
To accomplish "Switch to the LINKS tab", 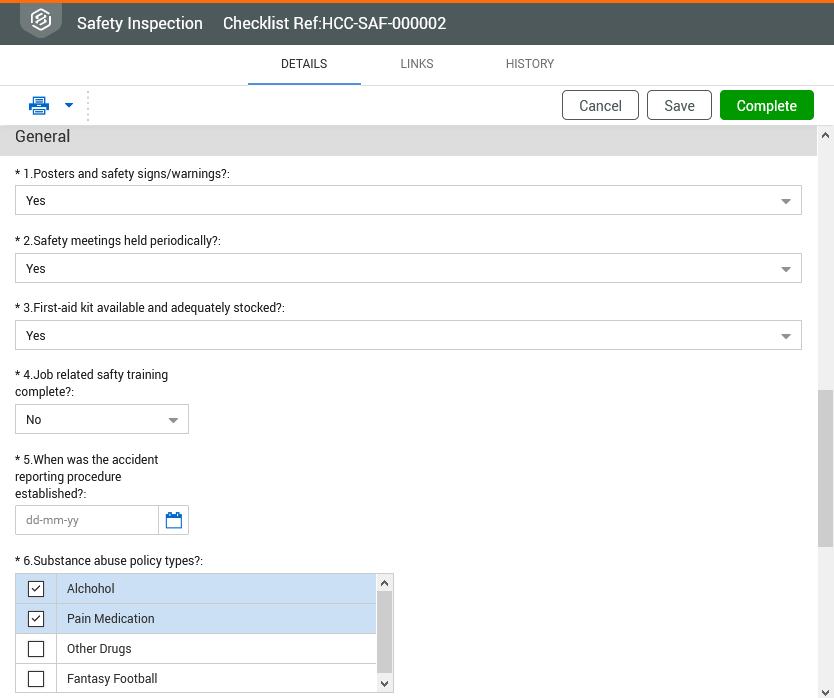I will [417, 64].
